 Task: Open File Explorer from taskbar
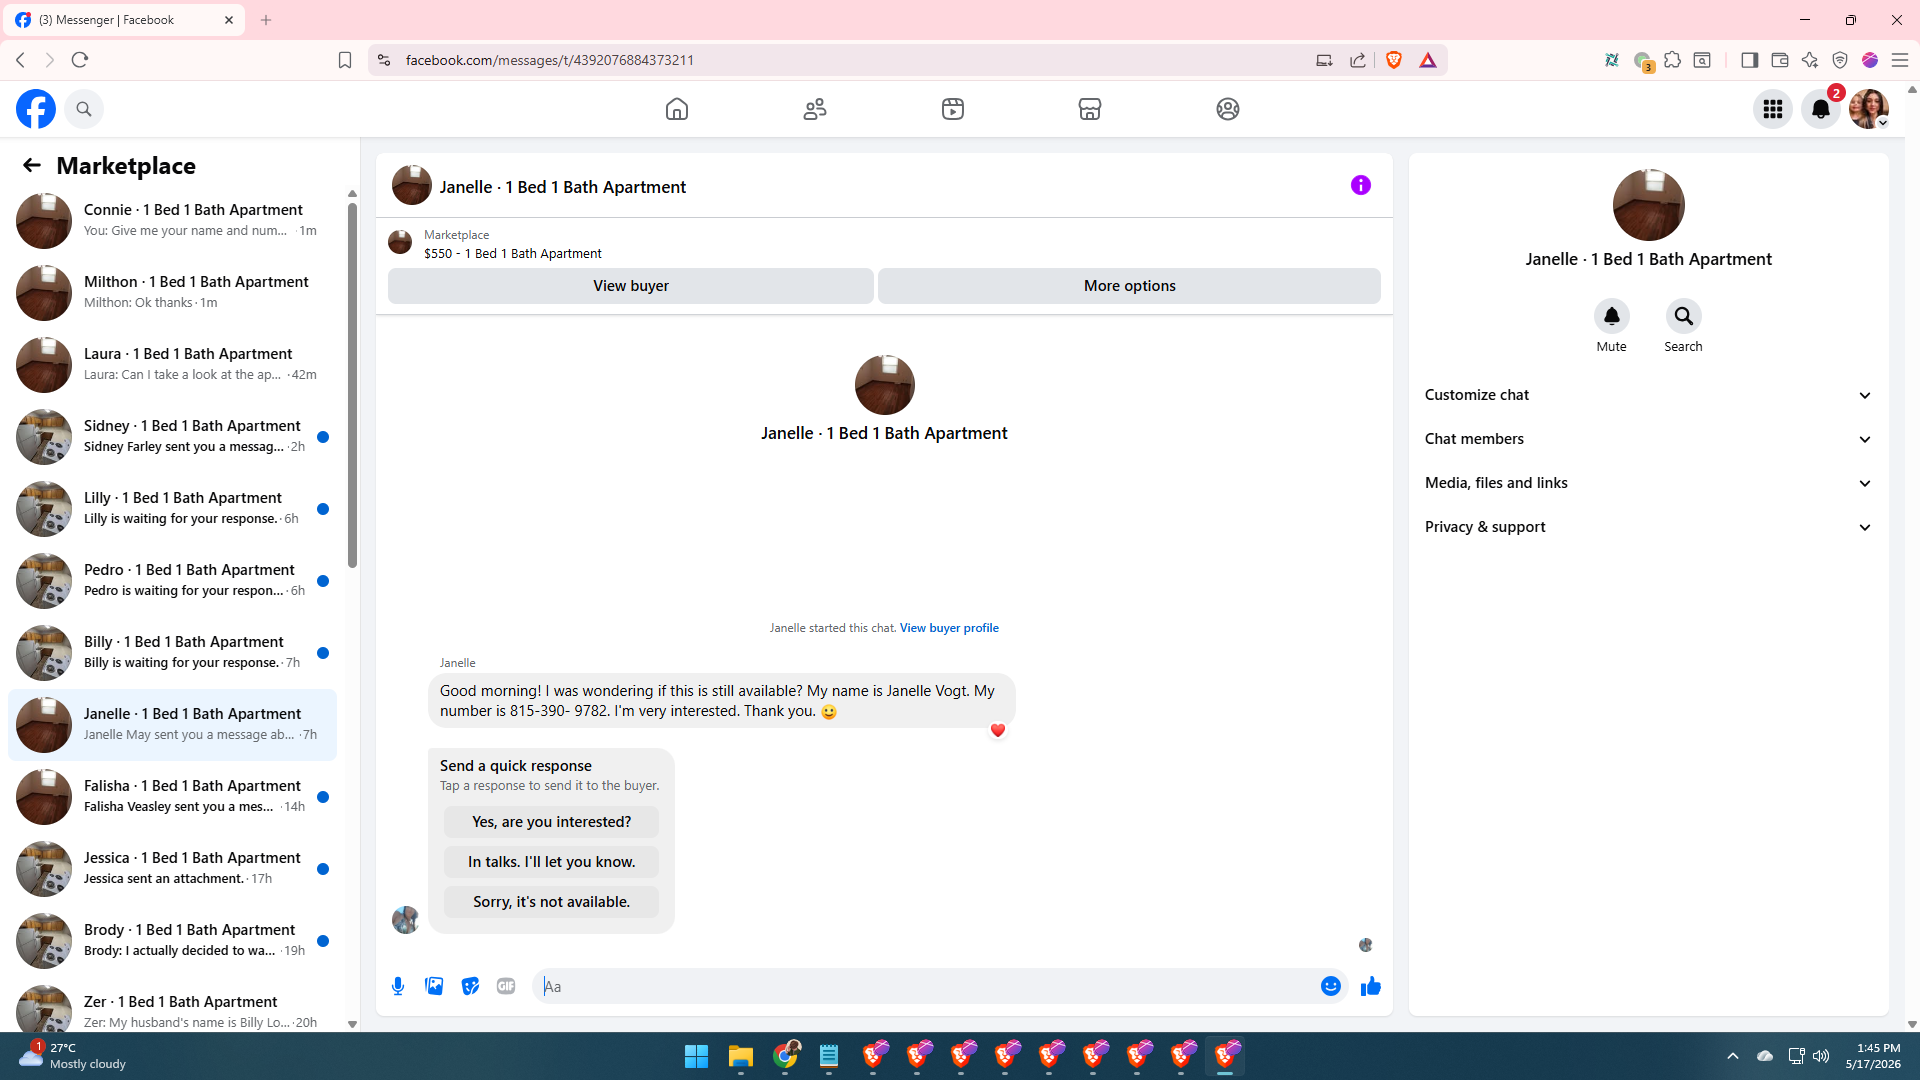[x=740, y=1056]
